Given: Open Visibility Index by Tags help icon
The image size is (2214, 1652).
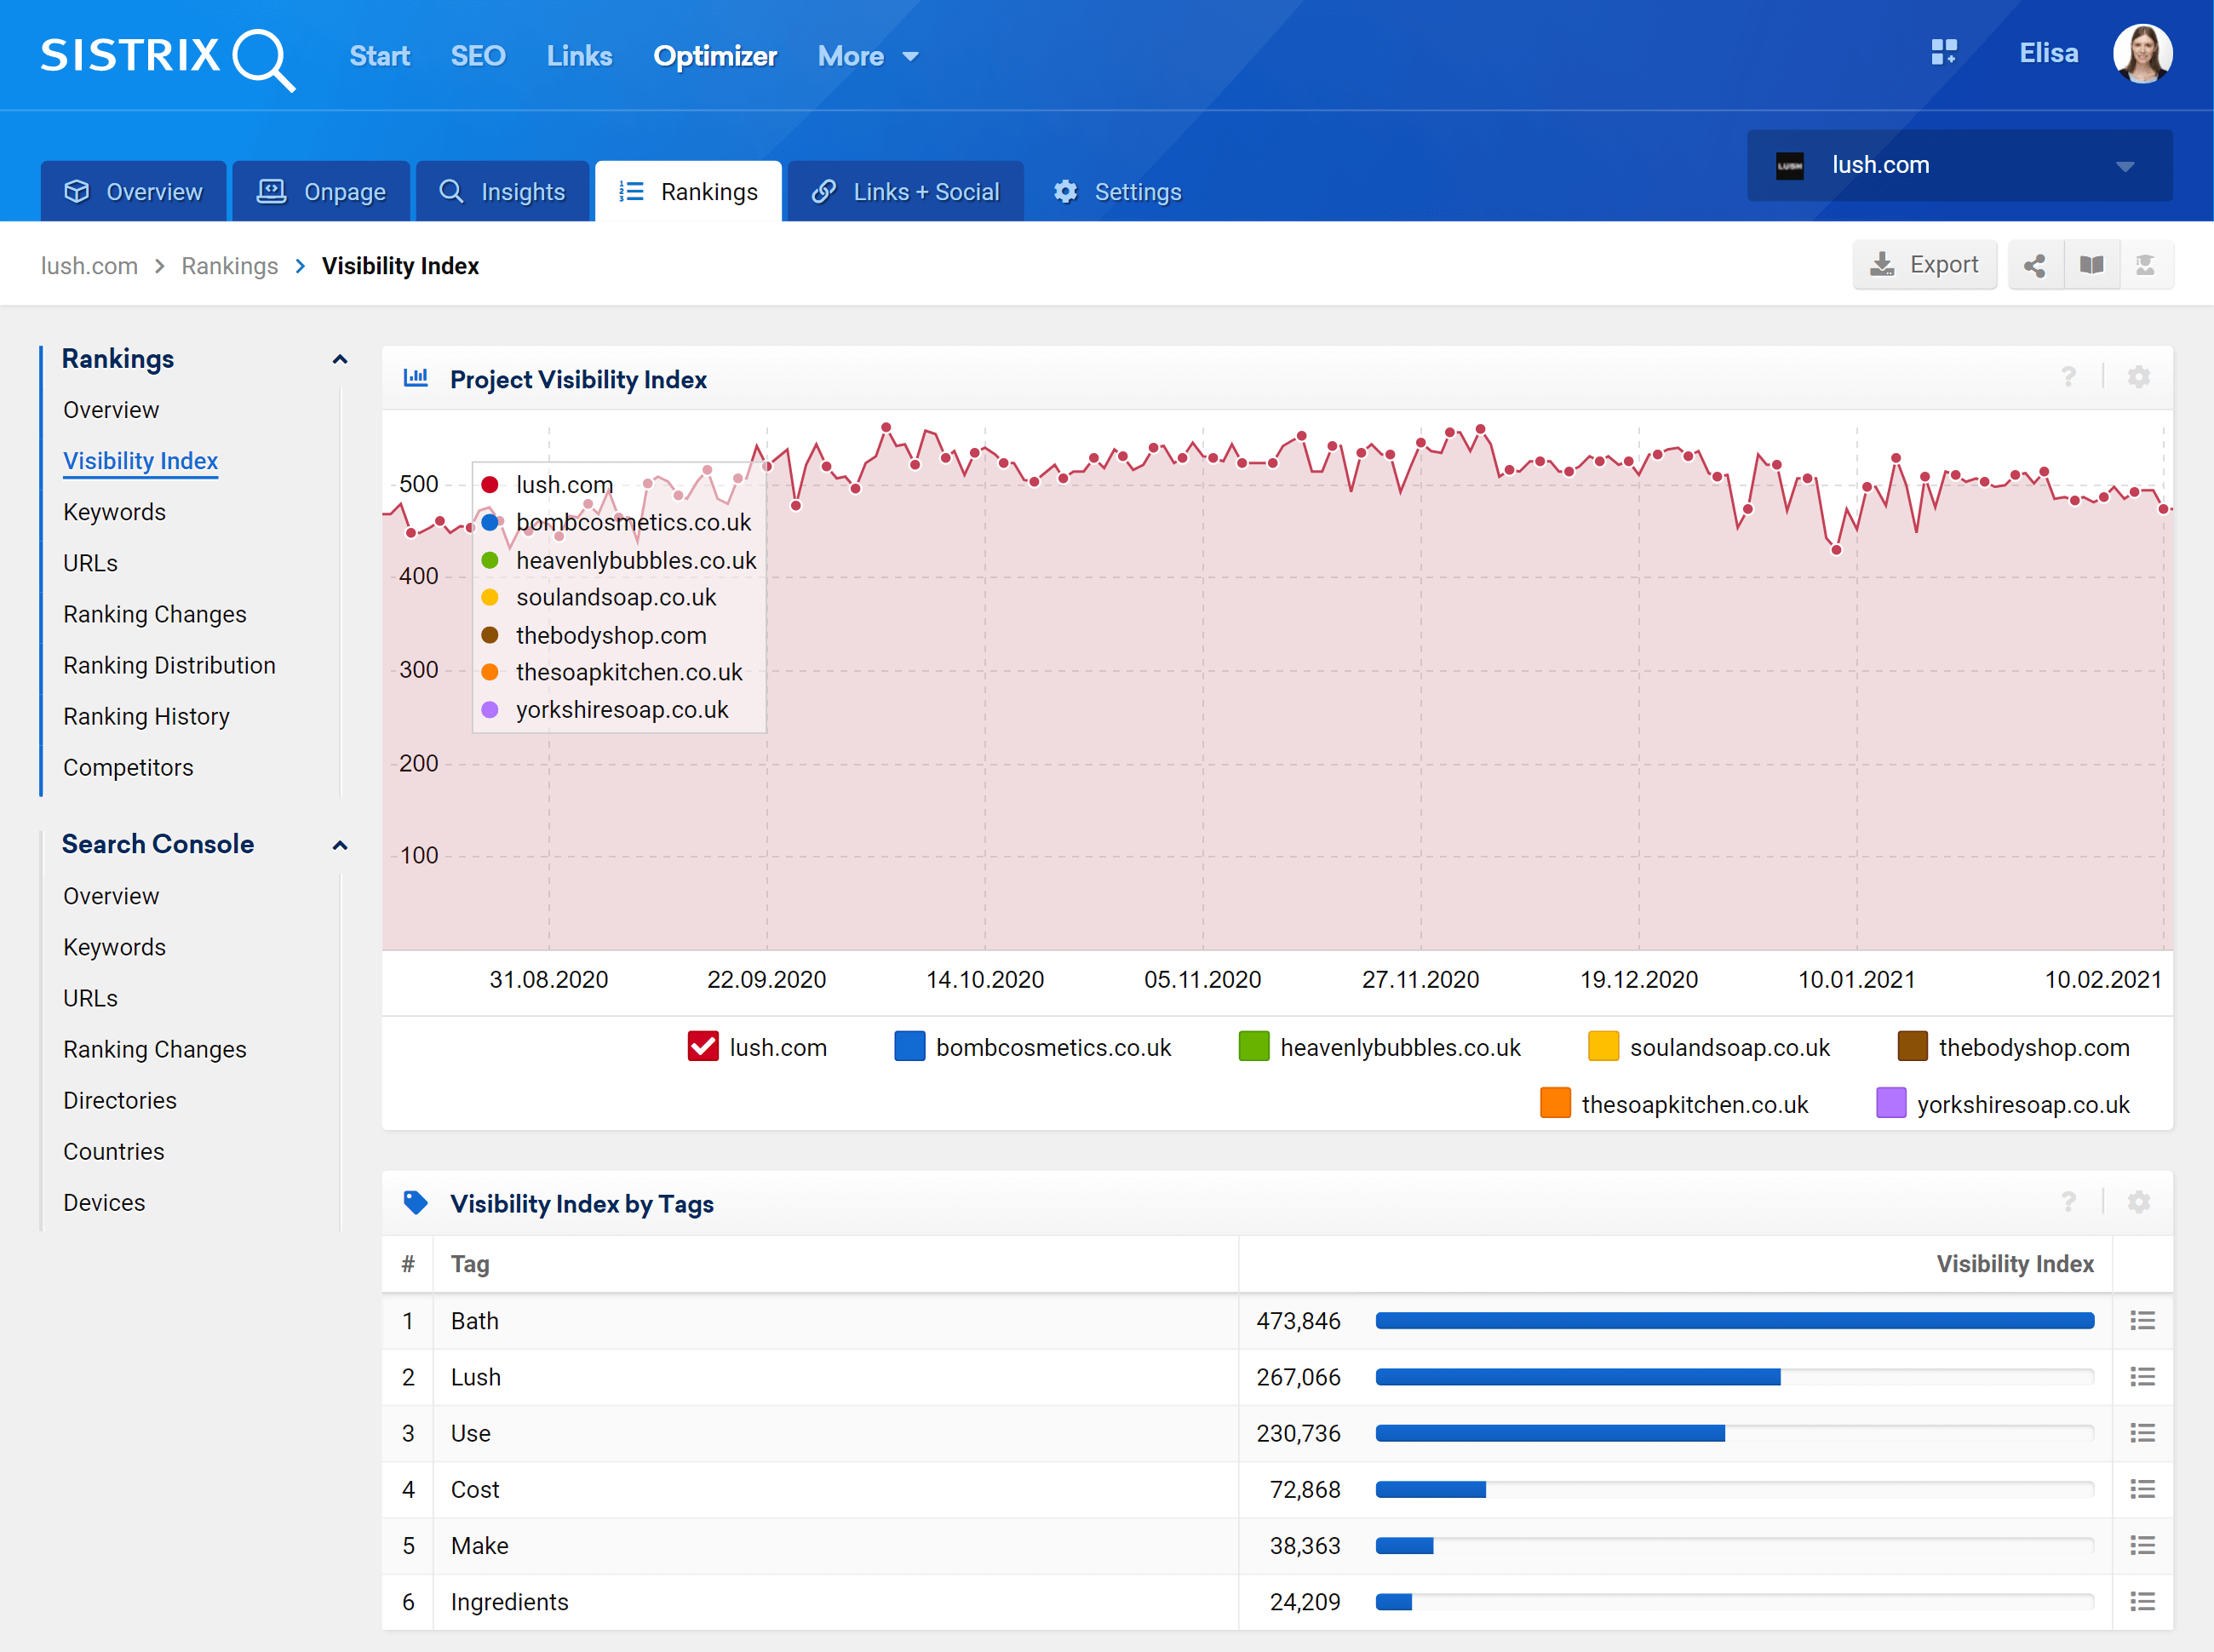Looking at the screenshot, I should pyautogui.click(x=2068, y=1201).
